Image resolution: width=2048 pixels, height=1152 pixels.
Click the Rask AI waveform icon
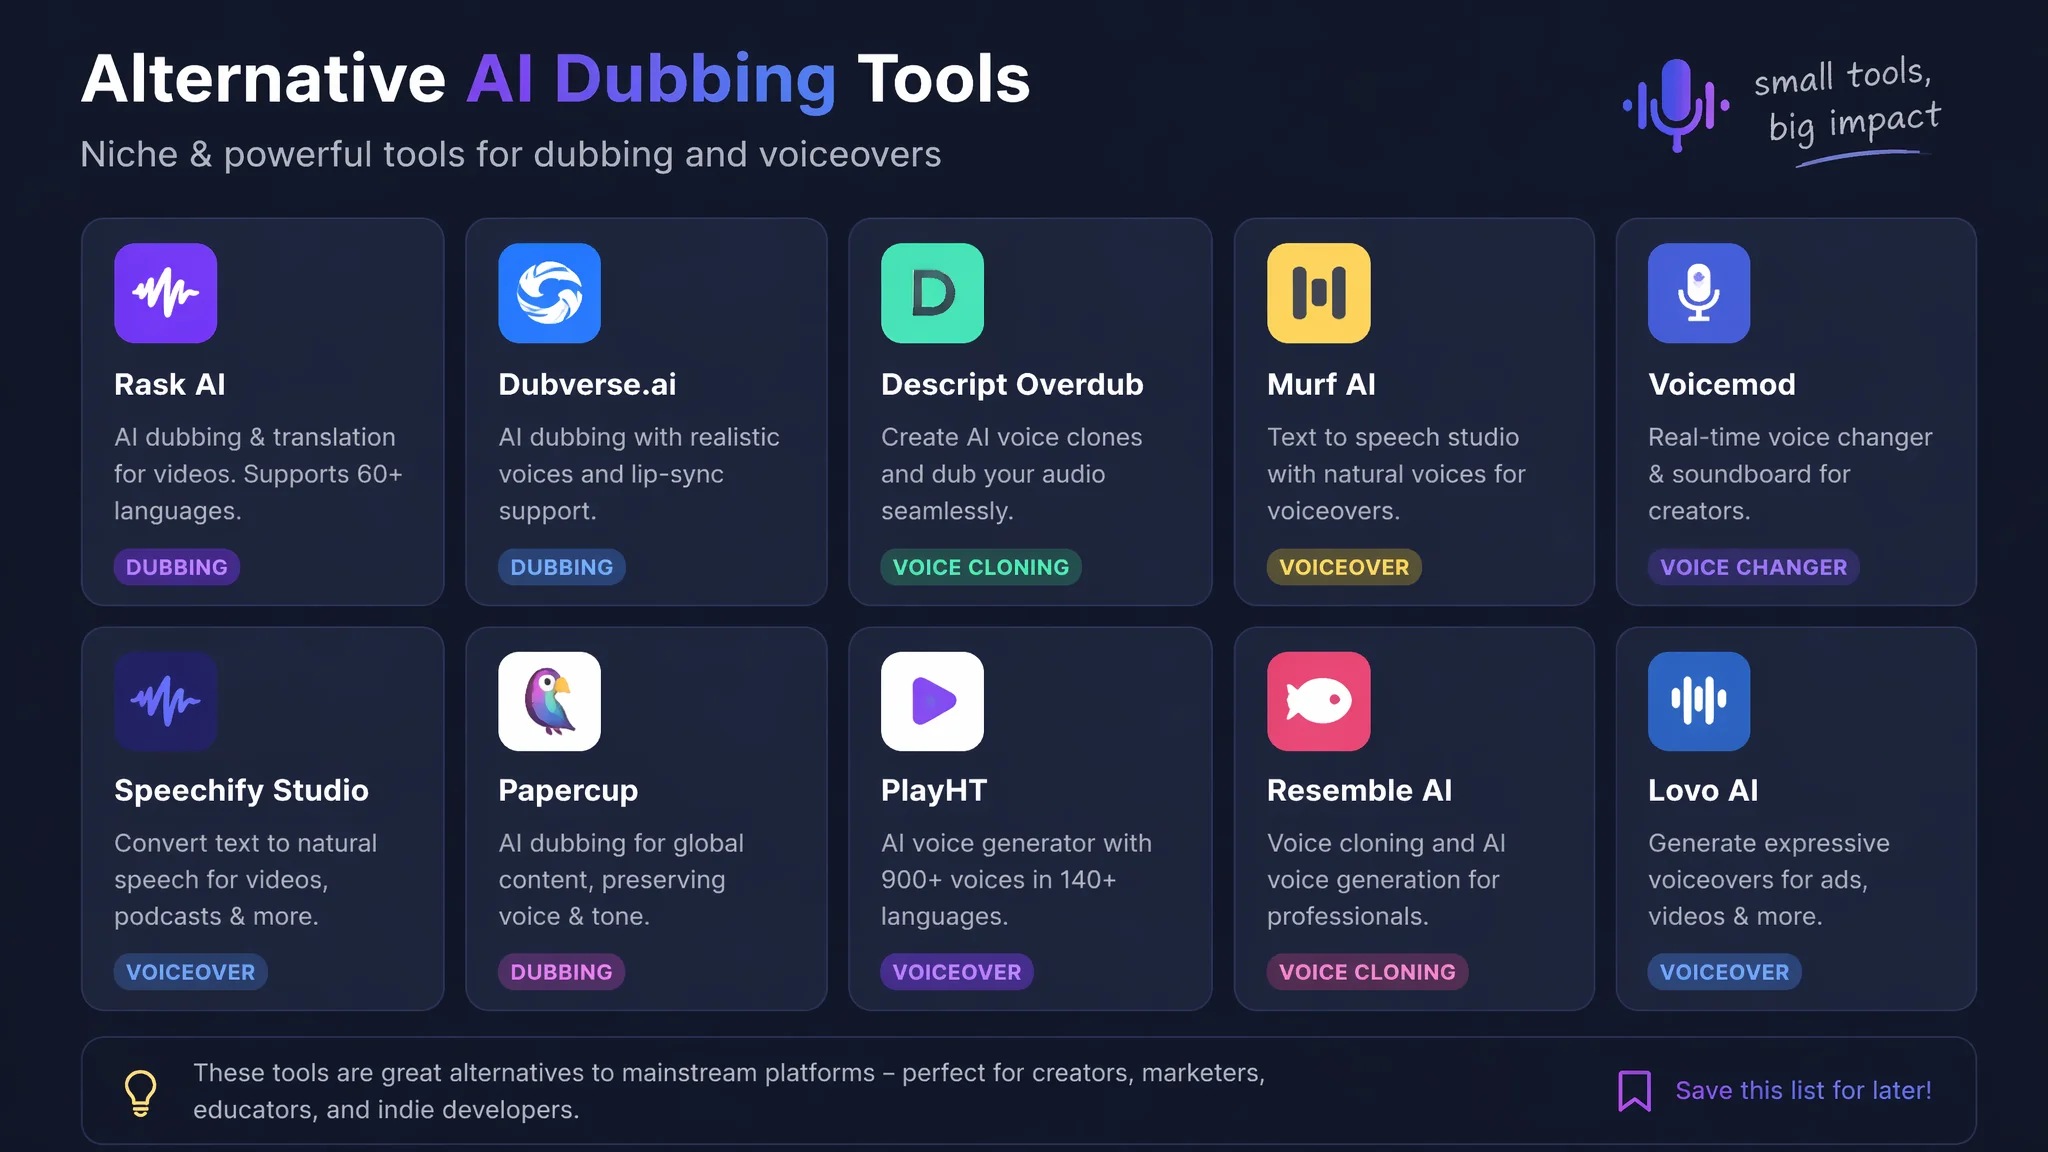(x=165, y=293)
